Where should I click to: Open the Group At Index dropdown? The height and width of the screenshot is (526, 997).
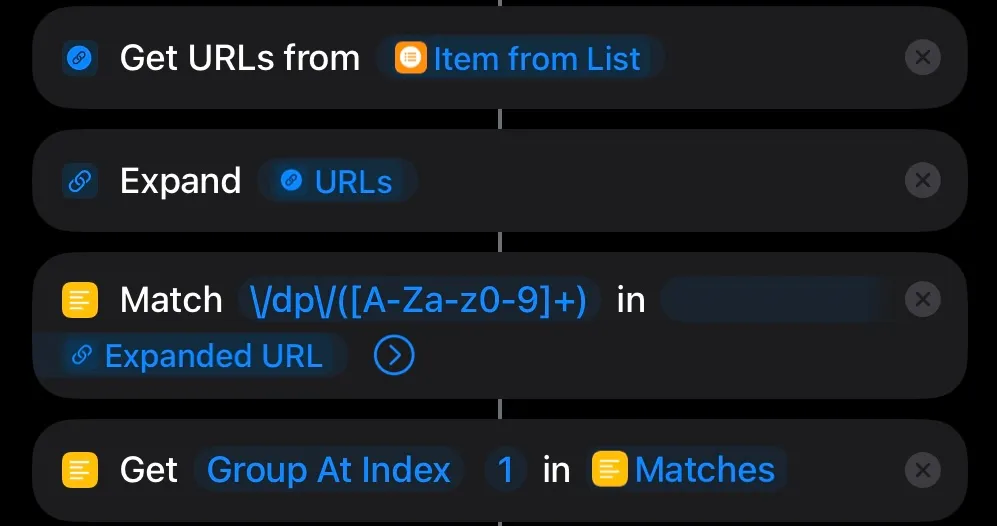(329, 470)
